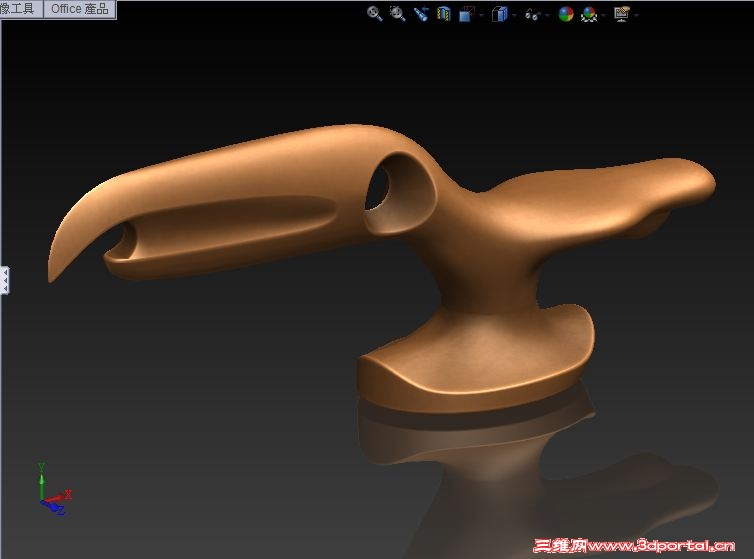This screenshot has height=559, width=754.
Task: Expand the Apply Scene dropdown arrow
Action: tap(603, 15)
